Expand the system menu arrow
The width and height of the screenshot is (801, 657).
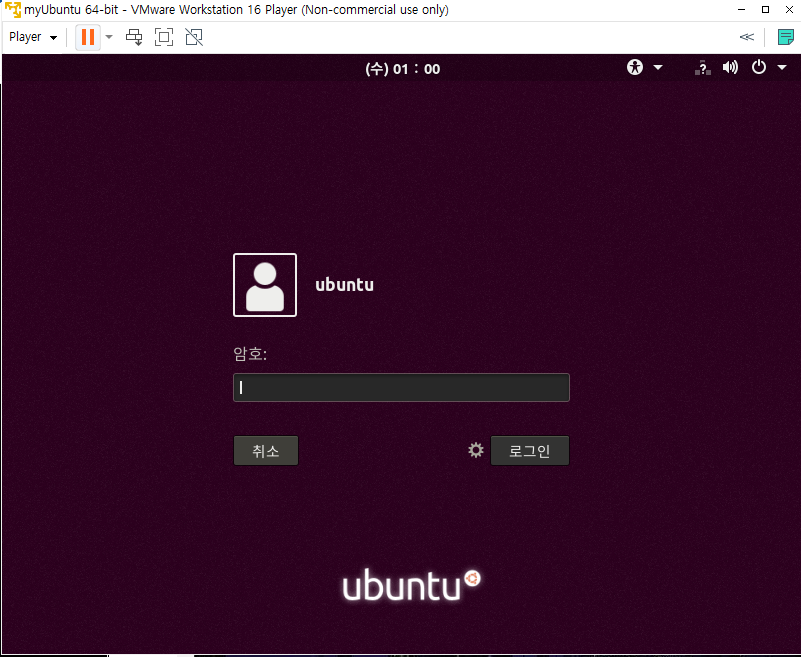pyautogui.click(x=782, y=67)
